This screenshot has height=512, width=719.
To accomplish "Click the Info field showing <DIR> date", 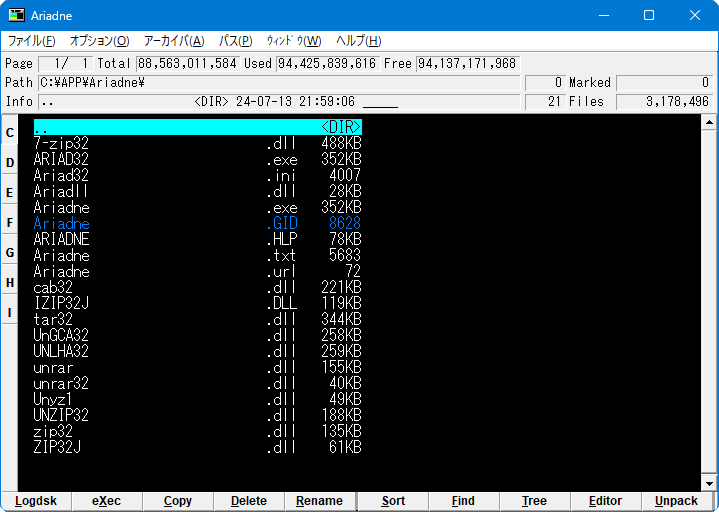I will [x=279, y=101].
